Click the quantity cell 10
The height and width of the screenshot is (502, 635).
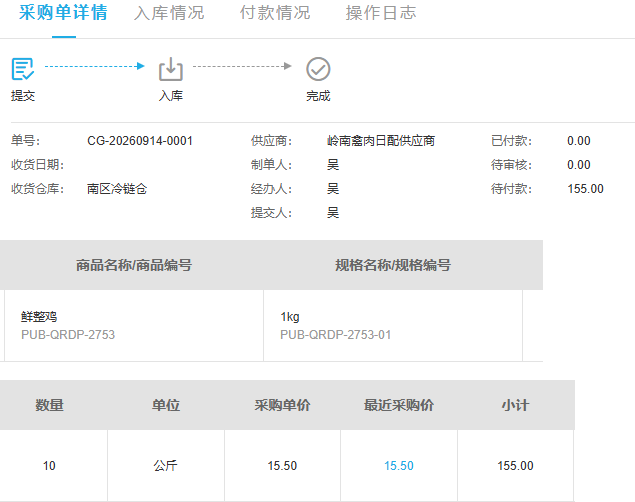coord(49,466)
